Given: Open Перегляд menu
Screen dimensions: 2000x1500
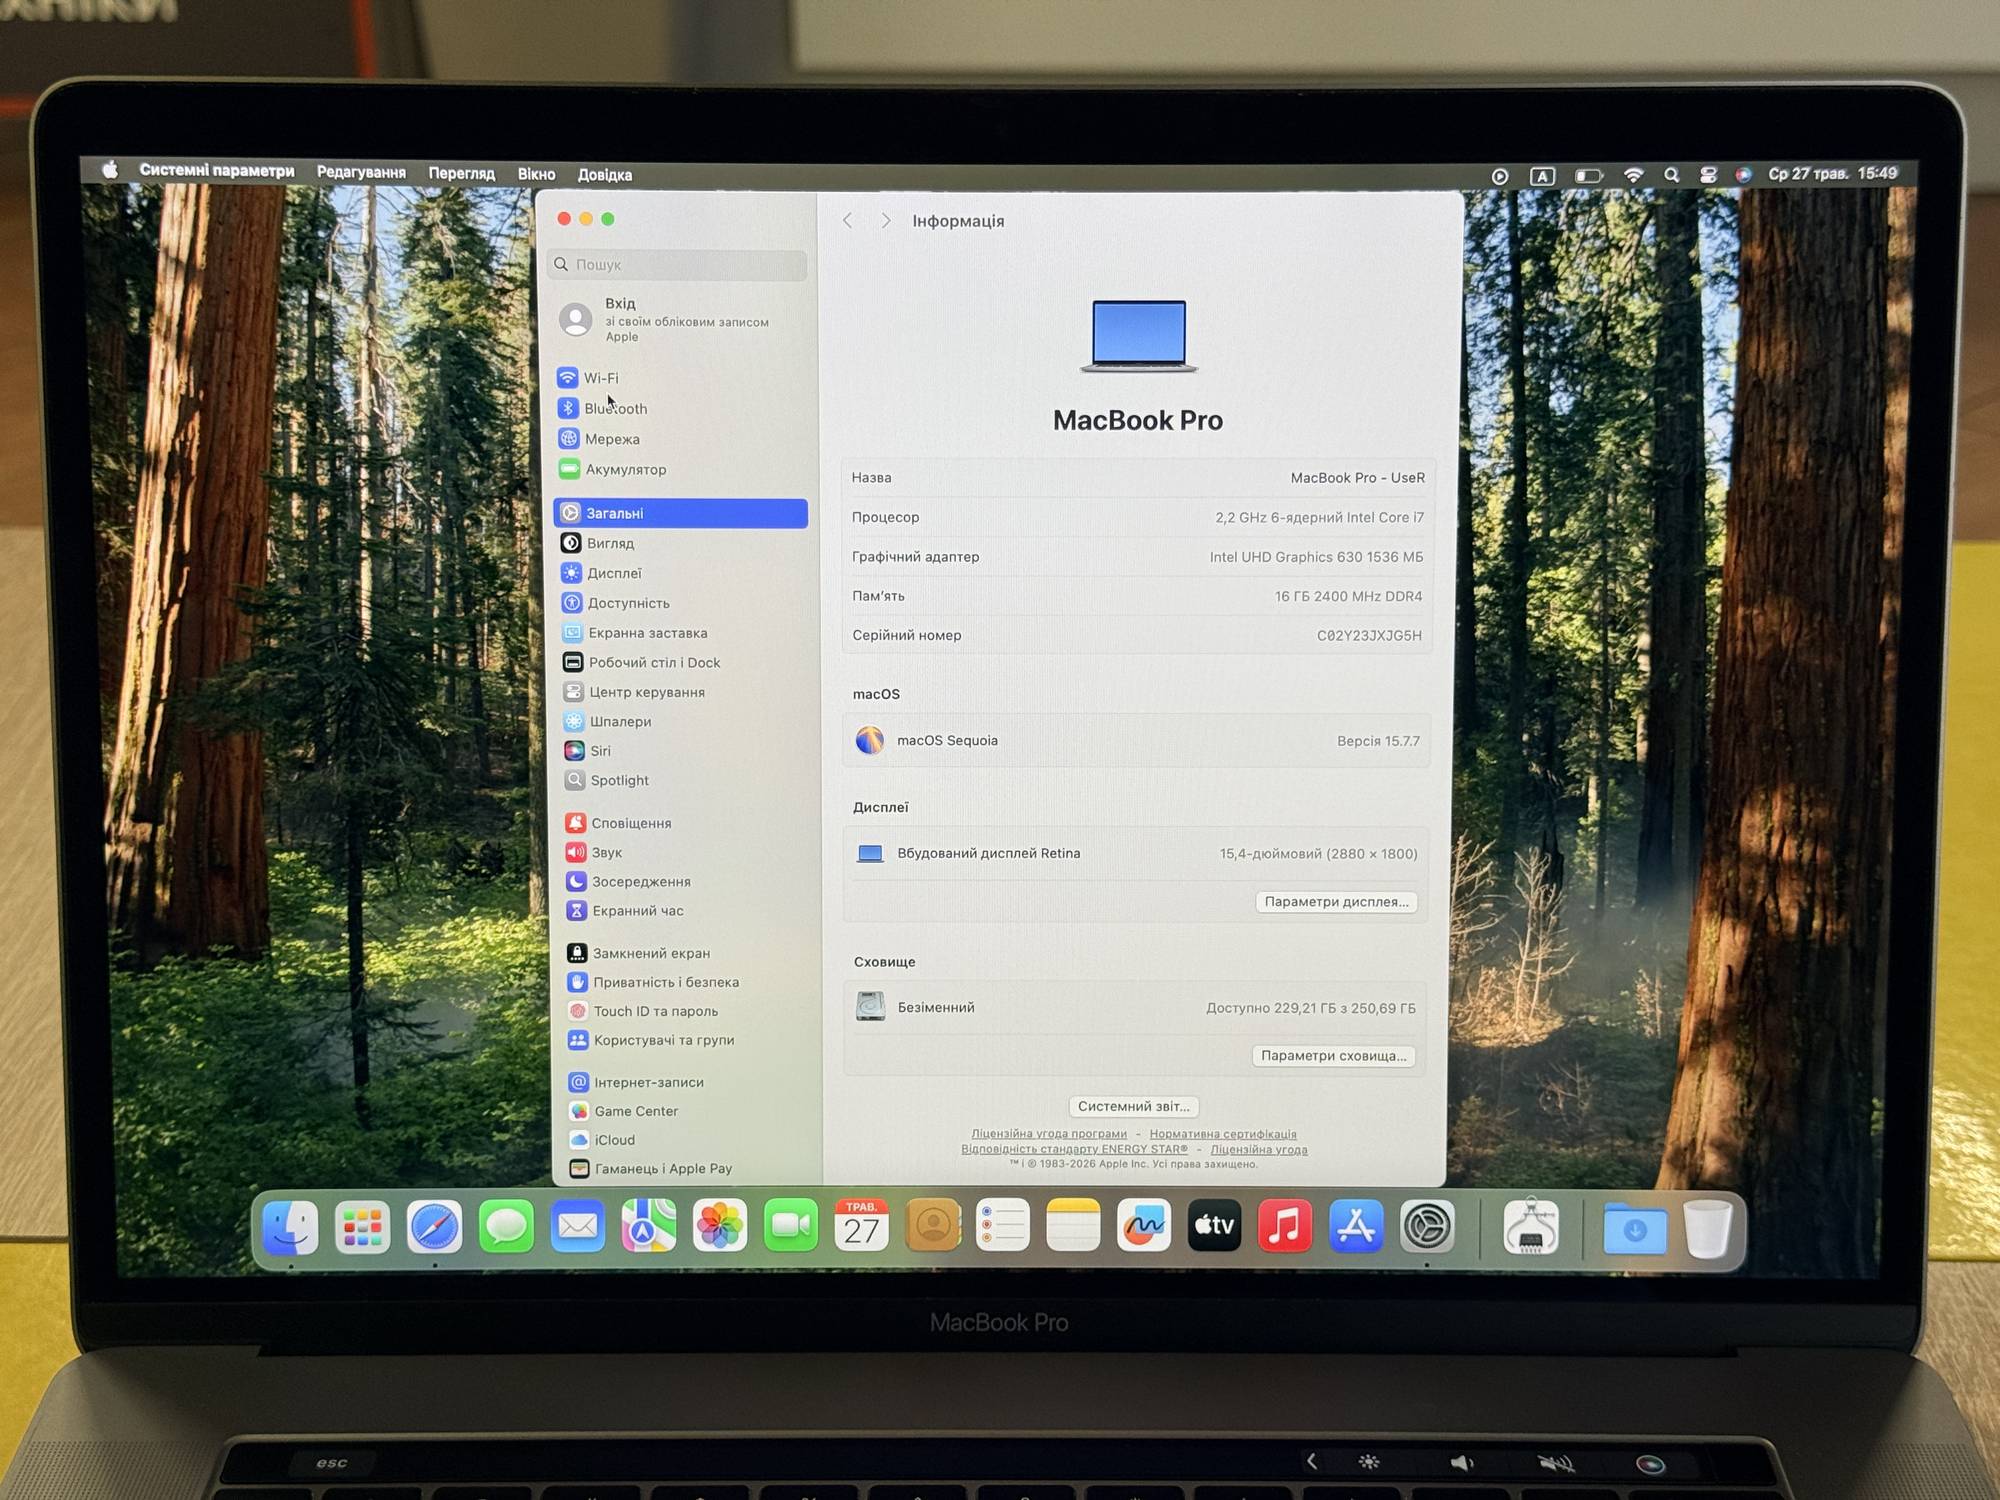Looking at the screenshot, I should click(x=462, y=173).
